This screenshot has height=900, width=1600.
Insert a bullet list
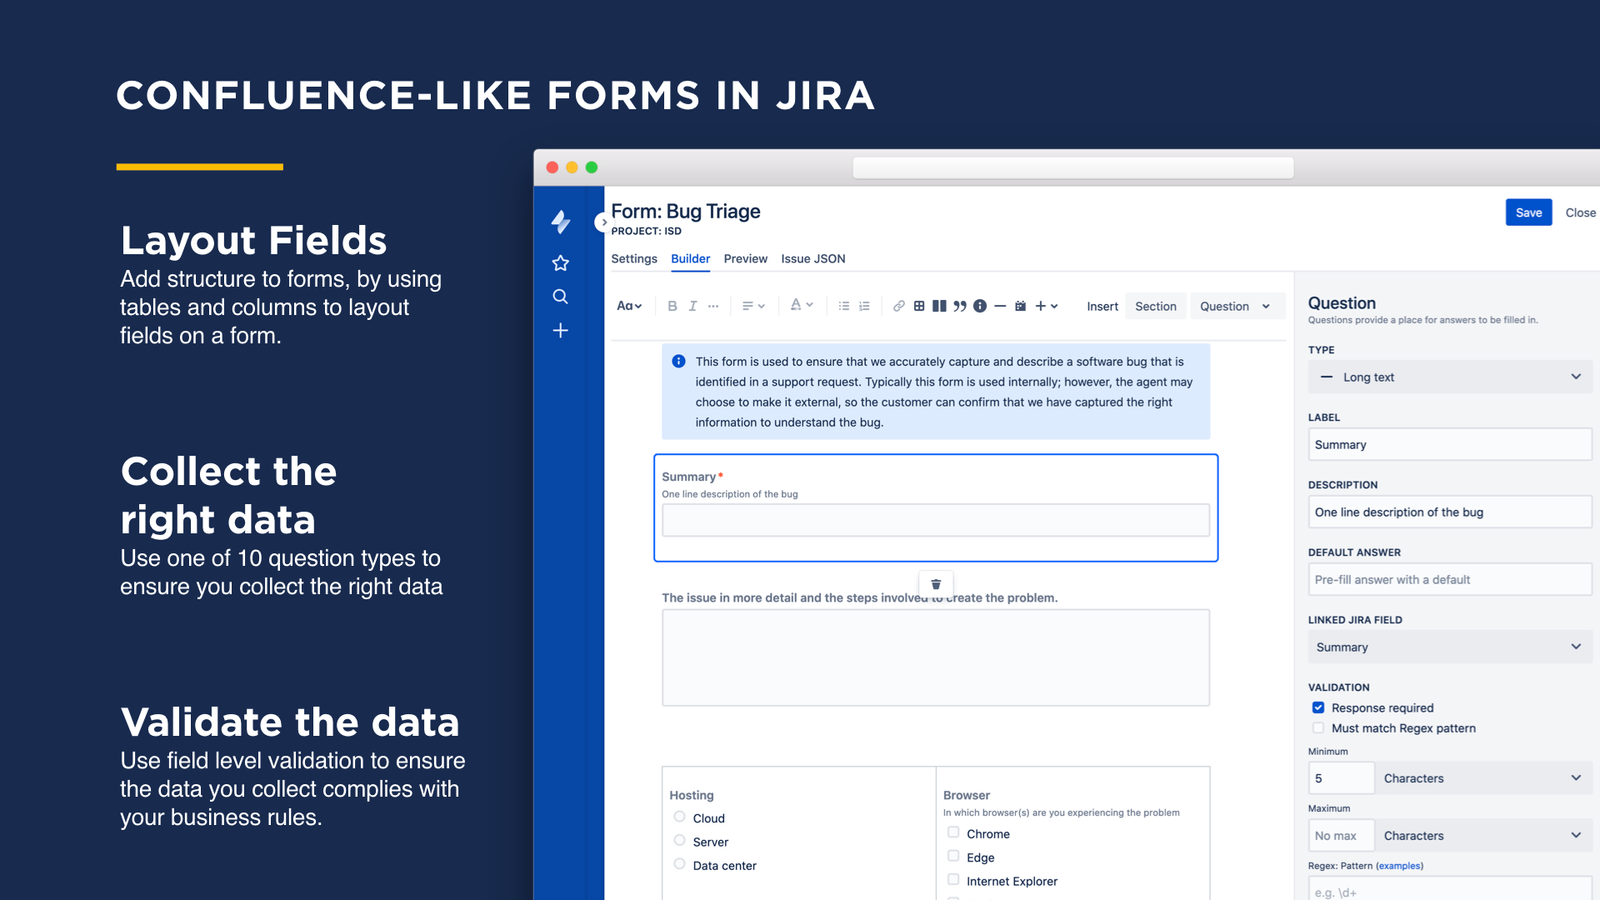click(x=844, y=306)
